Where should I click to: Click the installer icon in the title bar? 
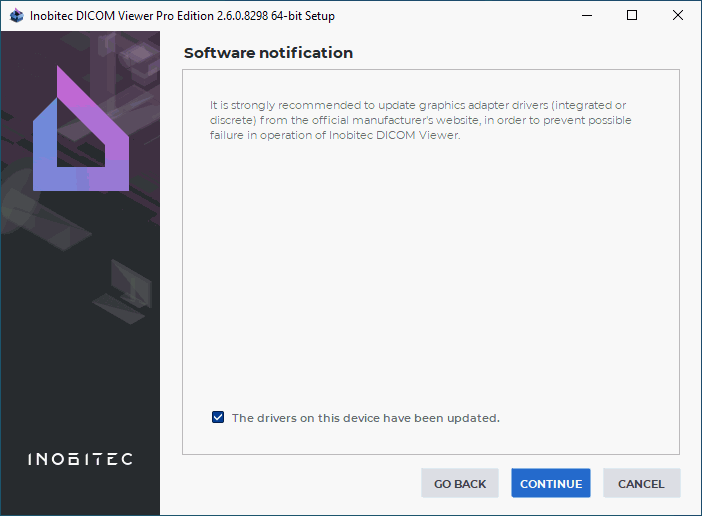[15, 16]
